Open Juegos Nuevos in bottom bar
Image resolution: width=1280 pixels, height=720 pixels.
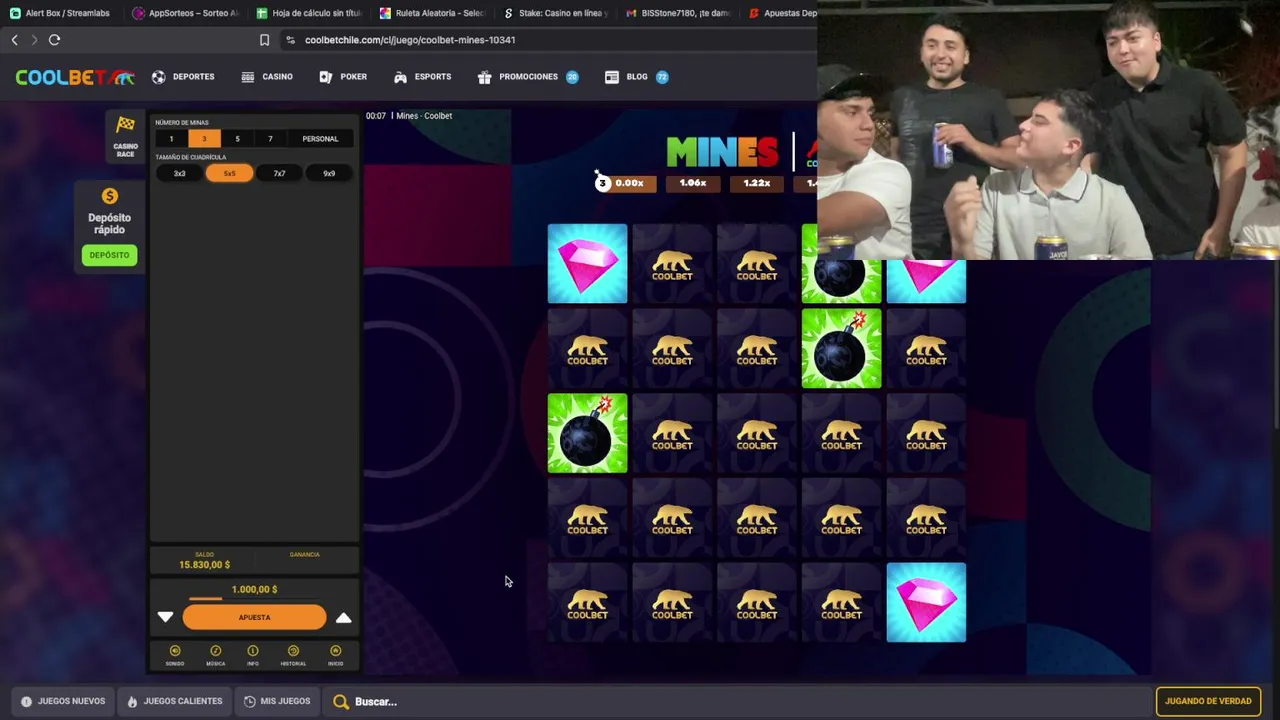pos(63,701)
